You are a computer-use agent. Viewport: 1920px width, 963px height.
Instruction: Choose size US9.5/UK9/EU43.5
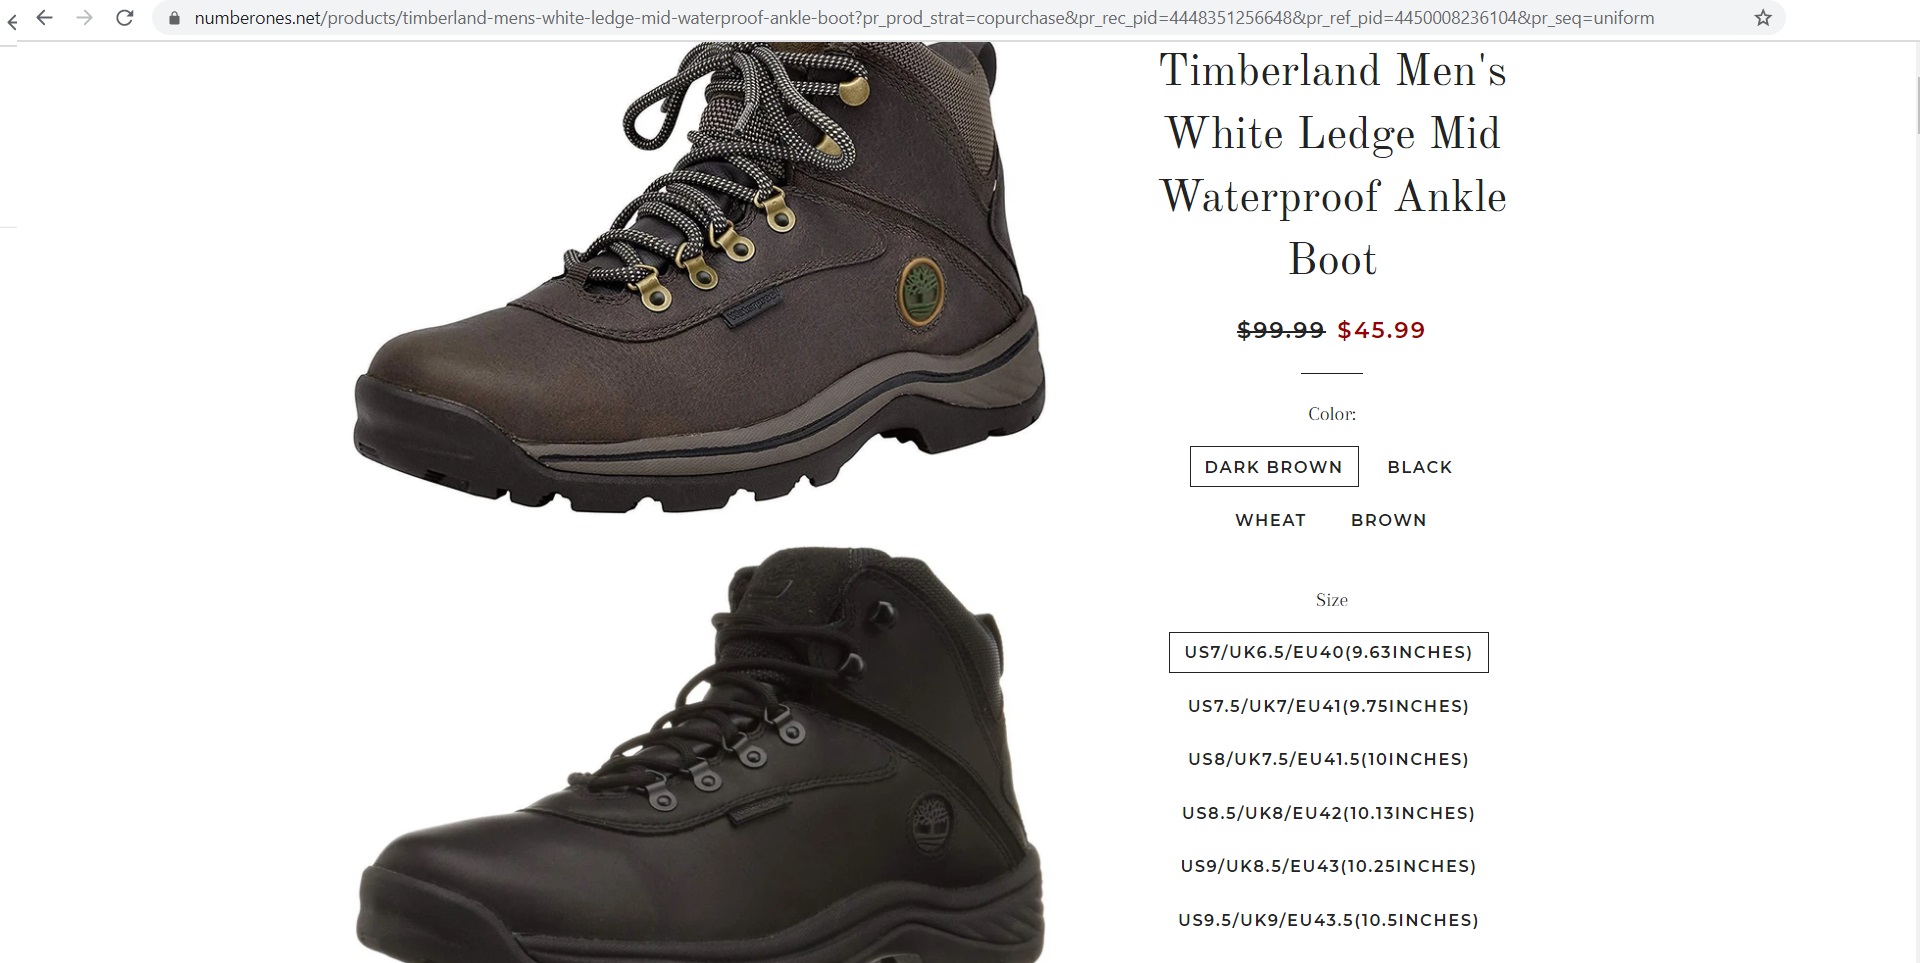click(1328, 920)
